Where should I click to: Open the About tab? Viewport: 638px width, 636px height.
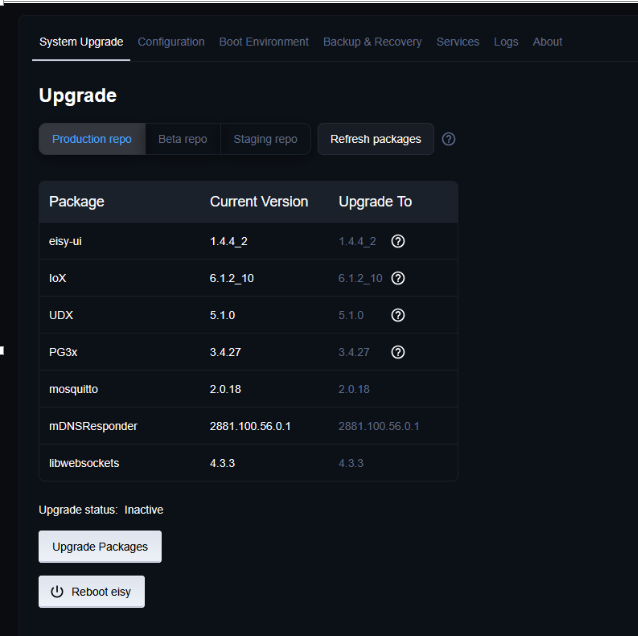click(547, 42)
